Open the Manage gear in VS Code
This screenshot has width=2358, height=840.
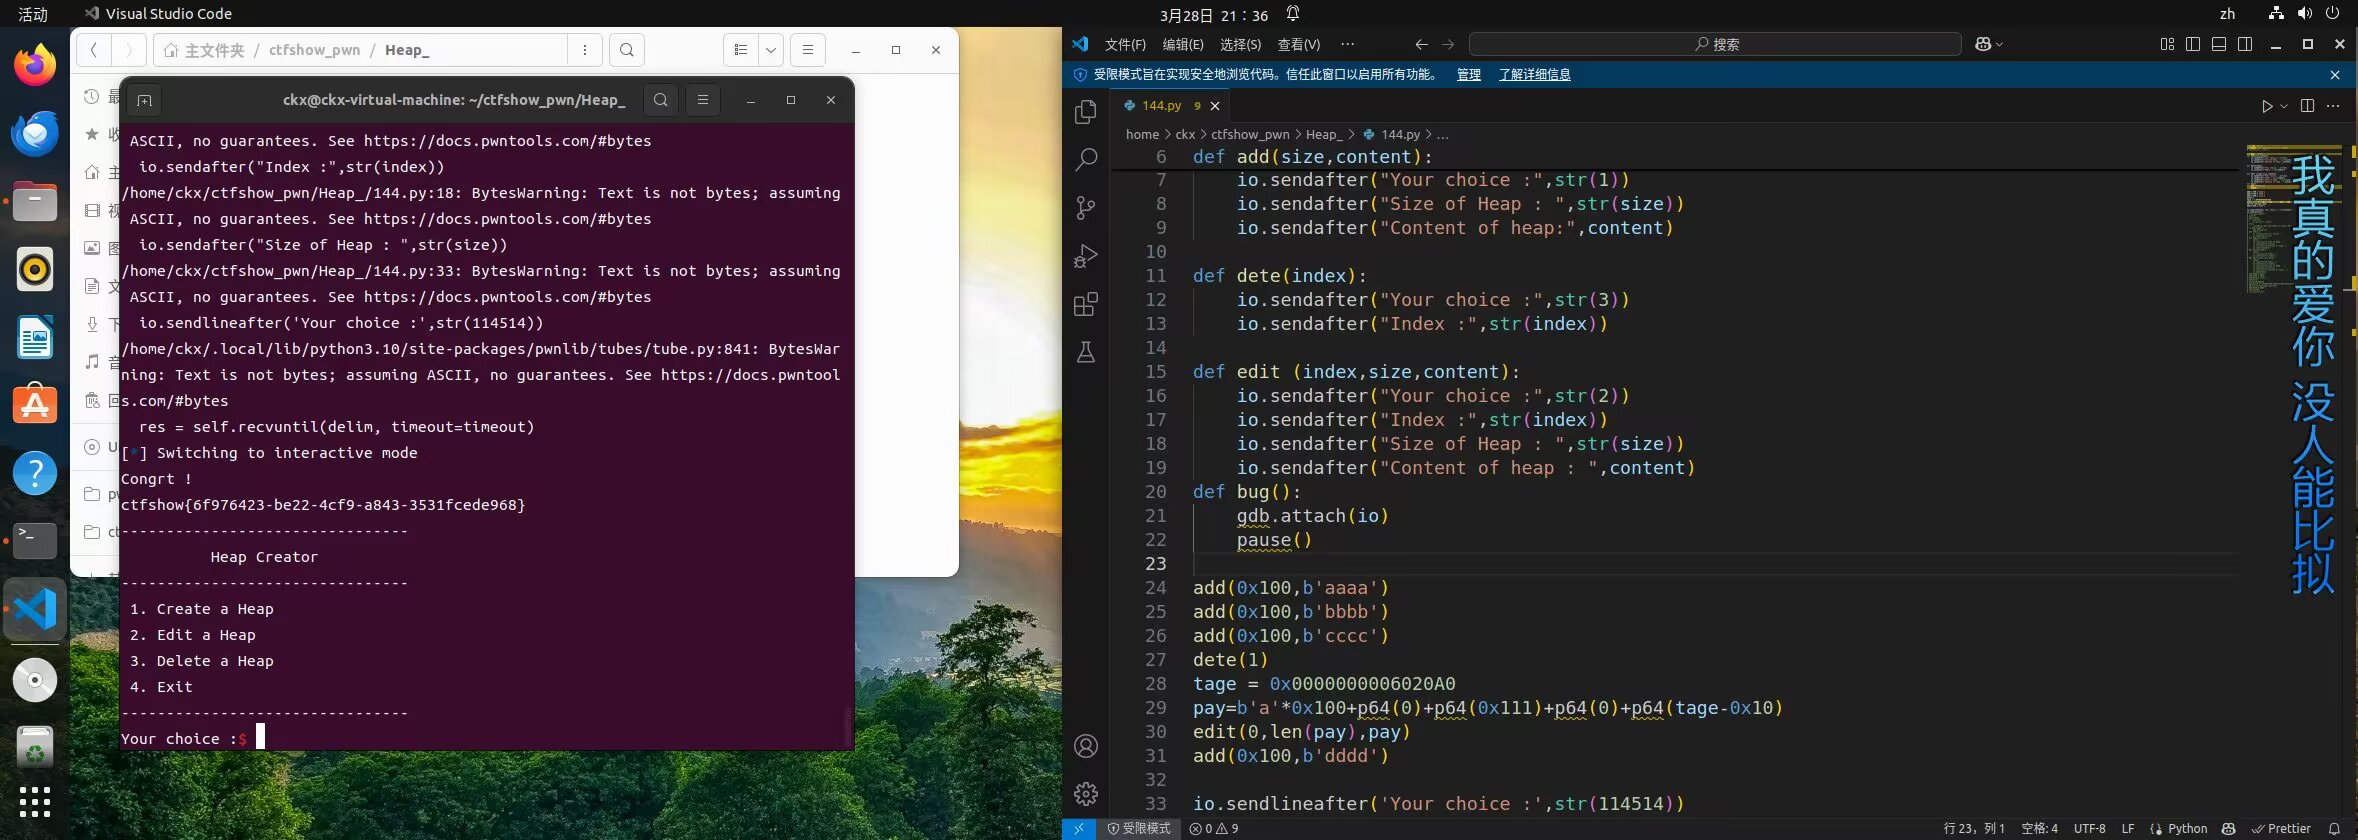1085,794
